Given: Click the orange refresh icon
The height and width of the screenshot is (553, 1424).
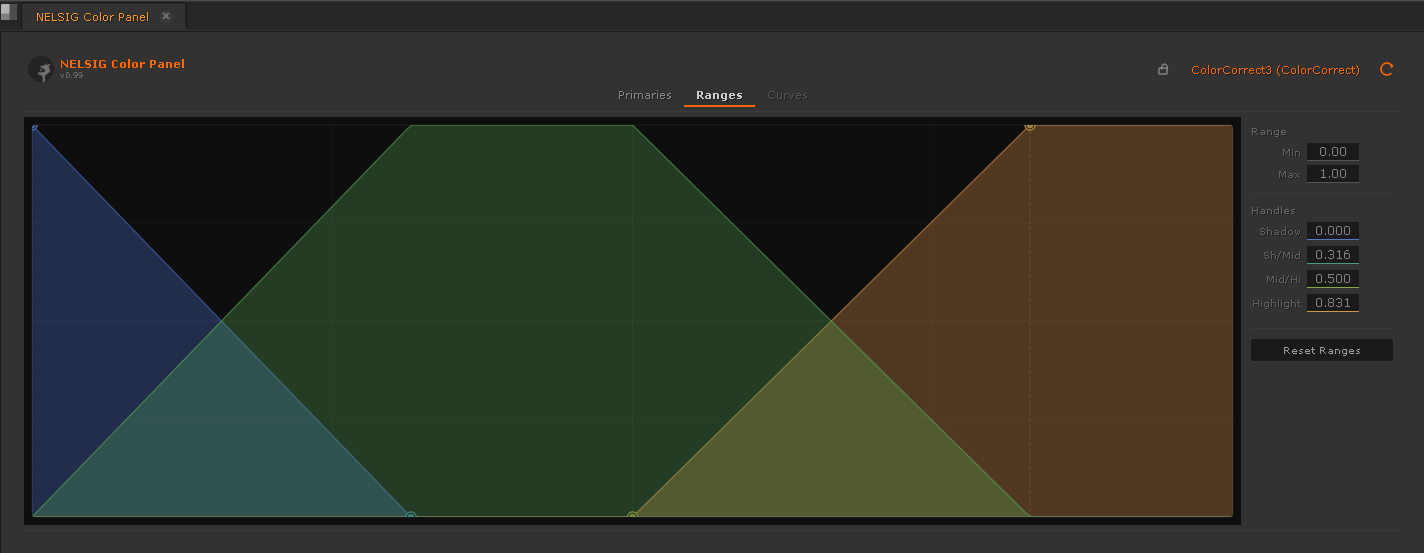Looking at the screenshot, I should click(1386, 69).
